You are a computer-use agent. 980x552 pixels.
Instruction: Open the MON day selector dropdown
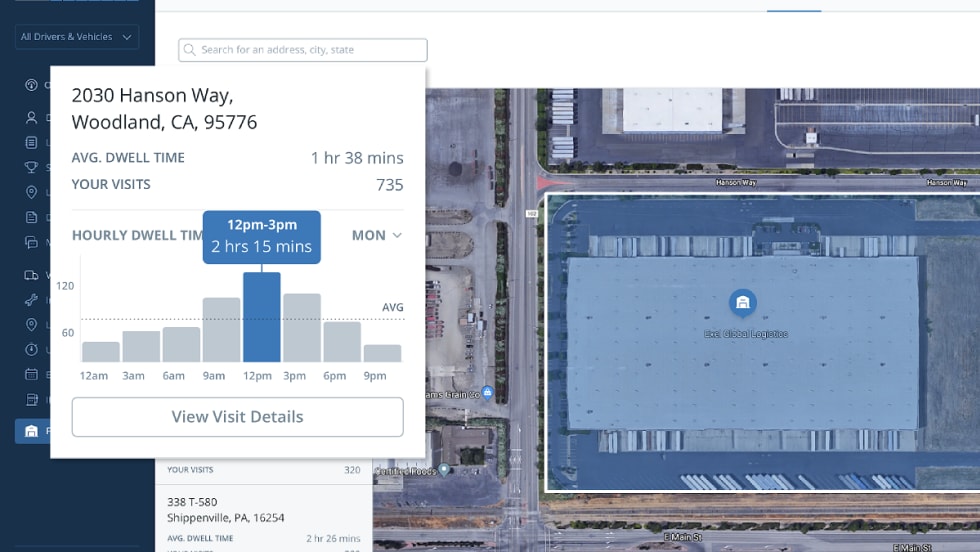376,236
